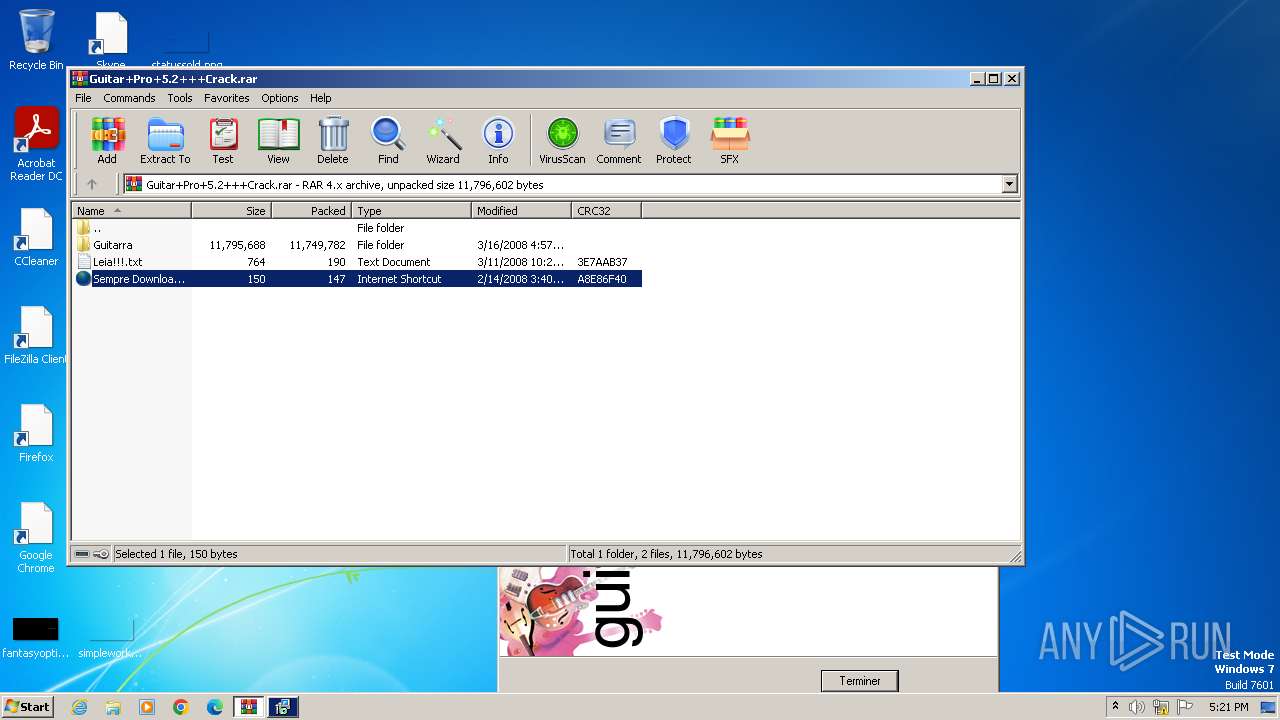Select the Guitarra folder row
Screen dimensions: 1280x720
click(x=358, y=245)
